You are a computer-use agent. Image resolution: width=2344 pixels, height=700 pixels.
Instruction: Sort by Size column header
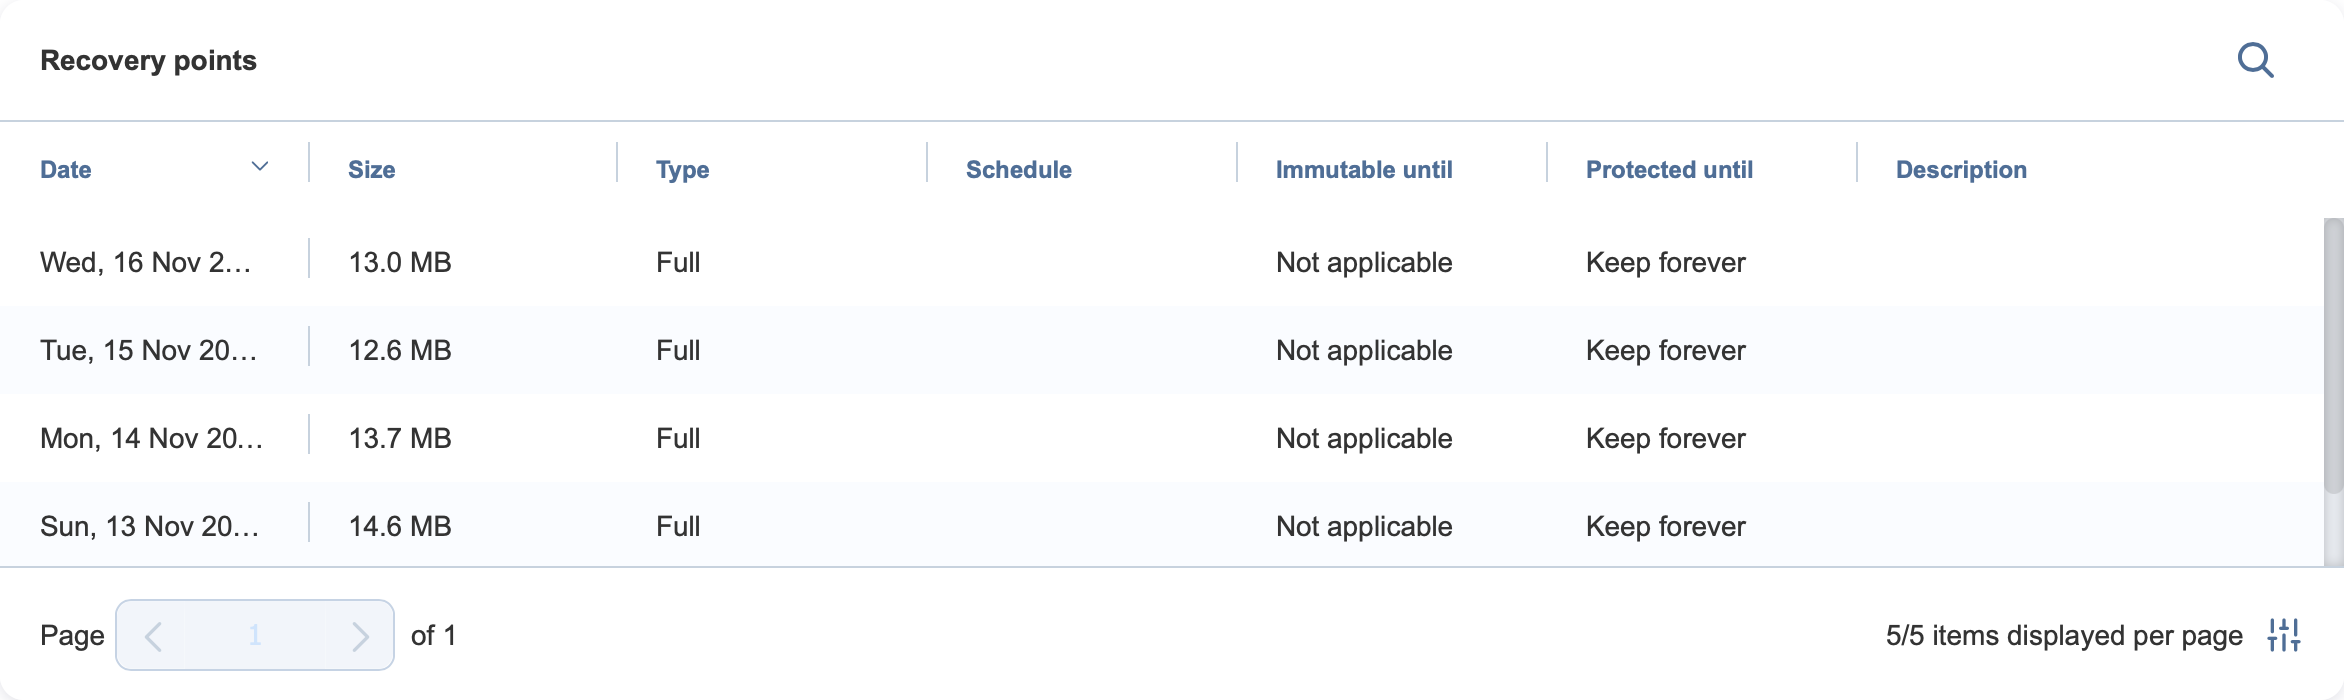pyautogui.click(x=372, y=170)
